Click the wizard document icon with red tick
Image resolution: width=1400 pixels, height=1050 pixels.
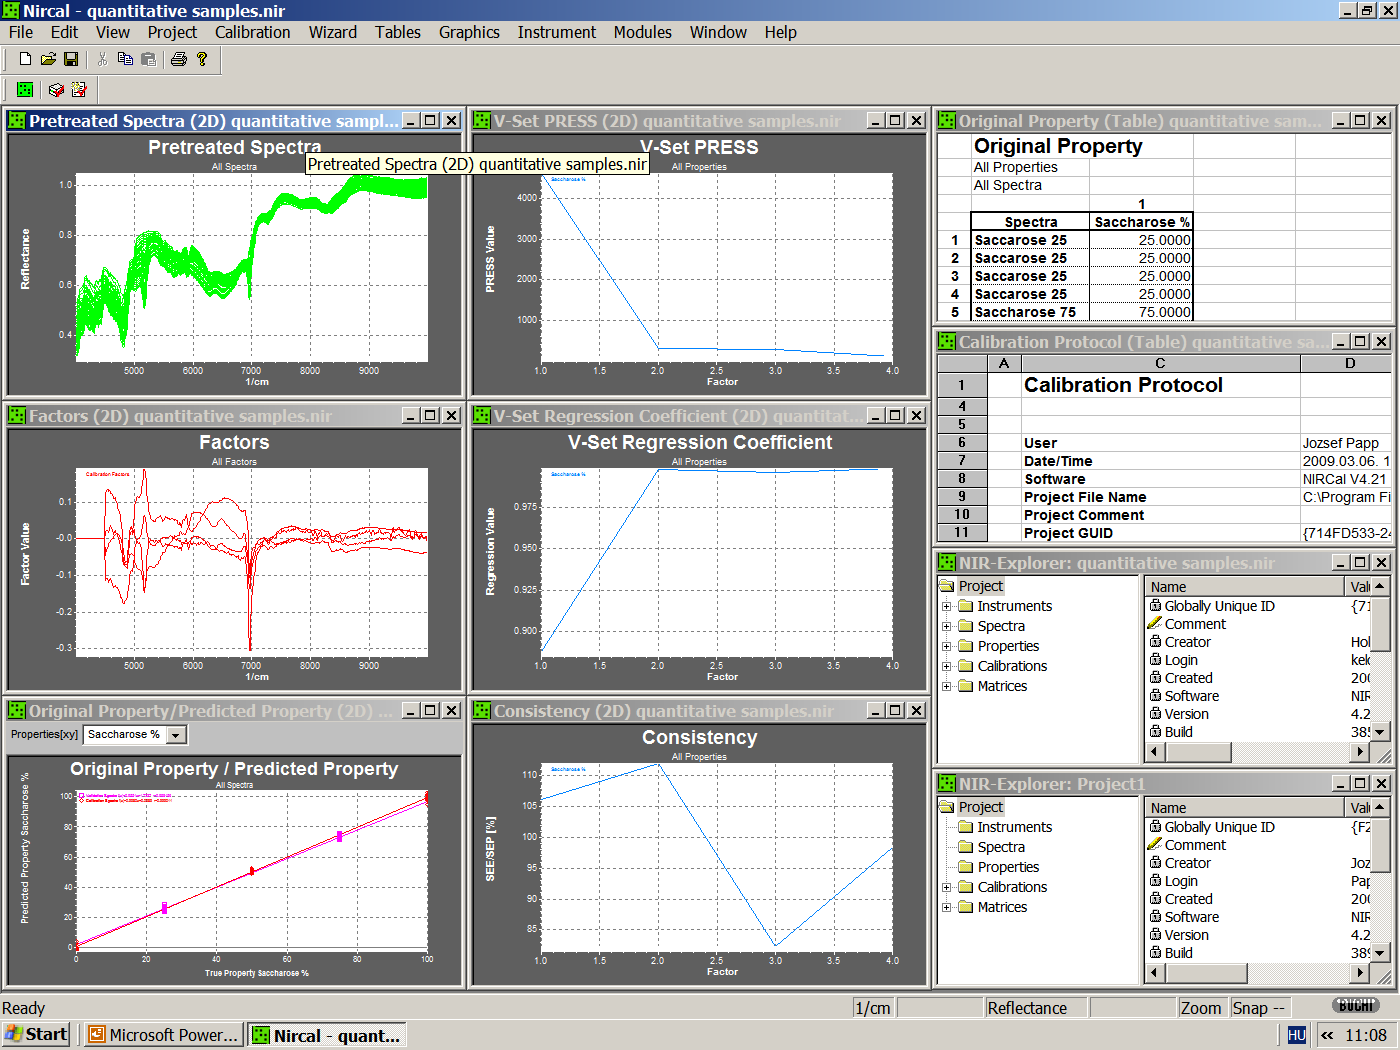79,89
